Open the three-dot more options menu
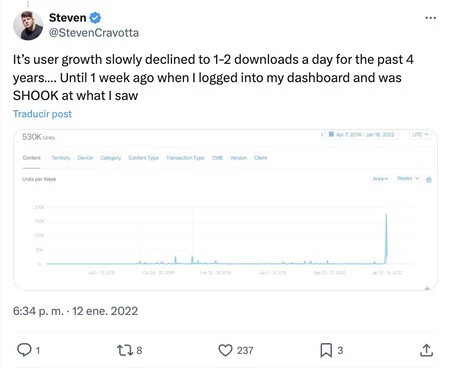 (x=430, y=18)
